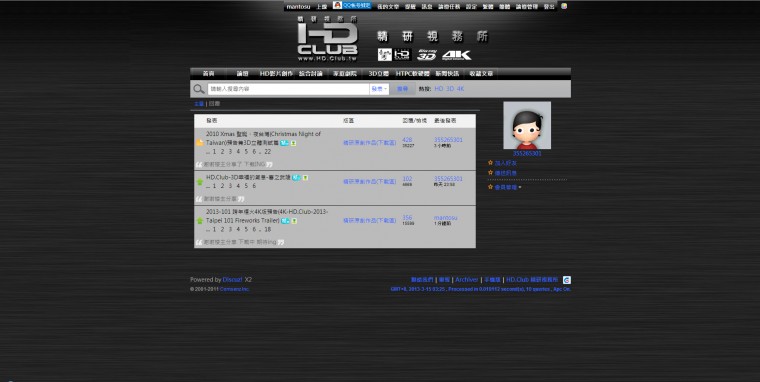Click the Comsenz Inc. footer link
The width and height of the screenshot is (760, 382).
pyautogui.click(x=235, y=289)
